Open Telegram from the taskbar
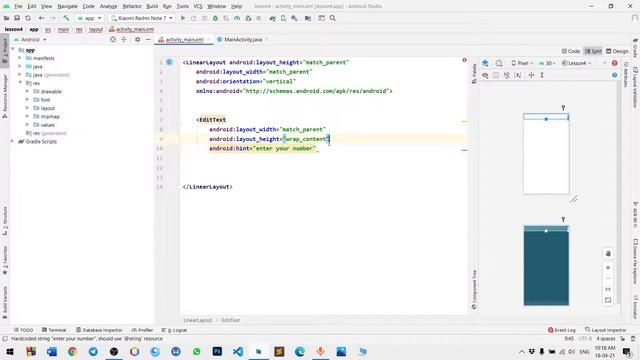 pyautogui.click(x=93, y=351)
